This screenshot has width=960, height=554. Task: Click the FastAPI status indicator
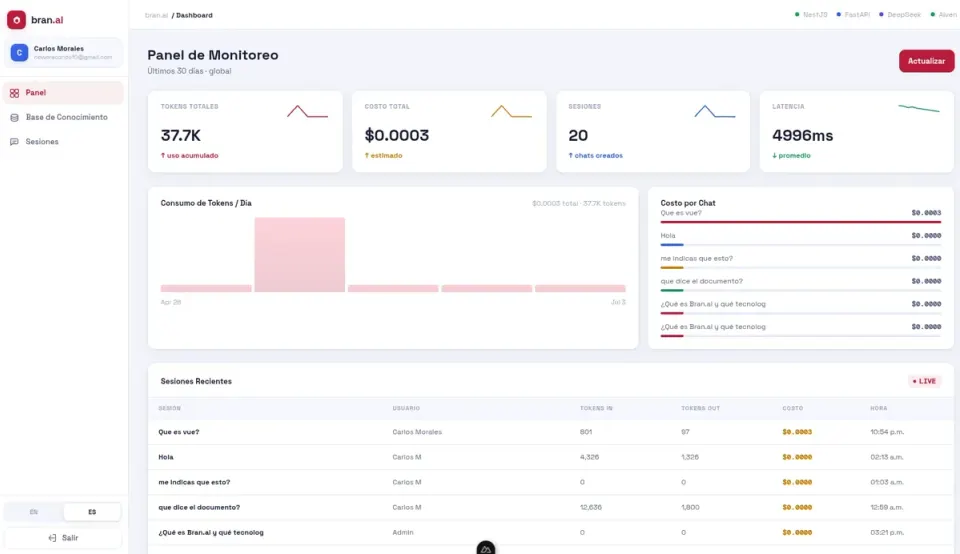coord(853,15)
